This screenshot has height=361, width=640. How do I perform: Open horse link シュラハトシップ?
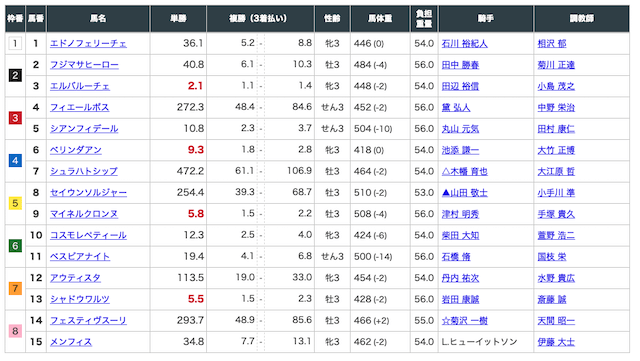(84, 171)
